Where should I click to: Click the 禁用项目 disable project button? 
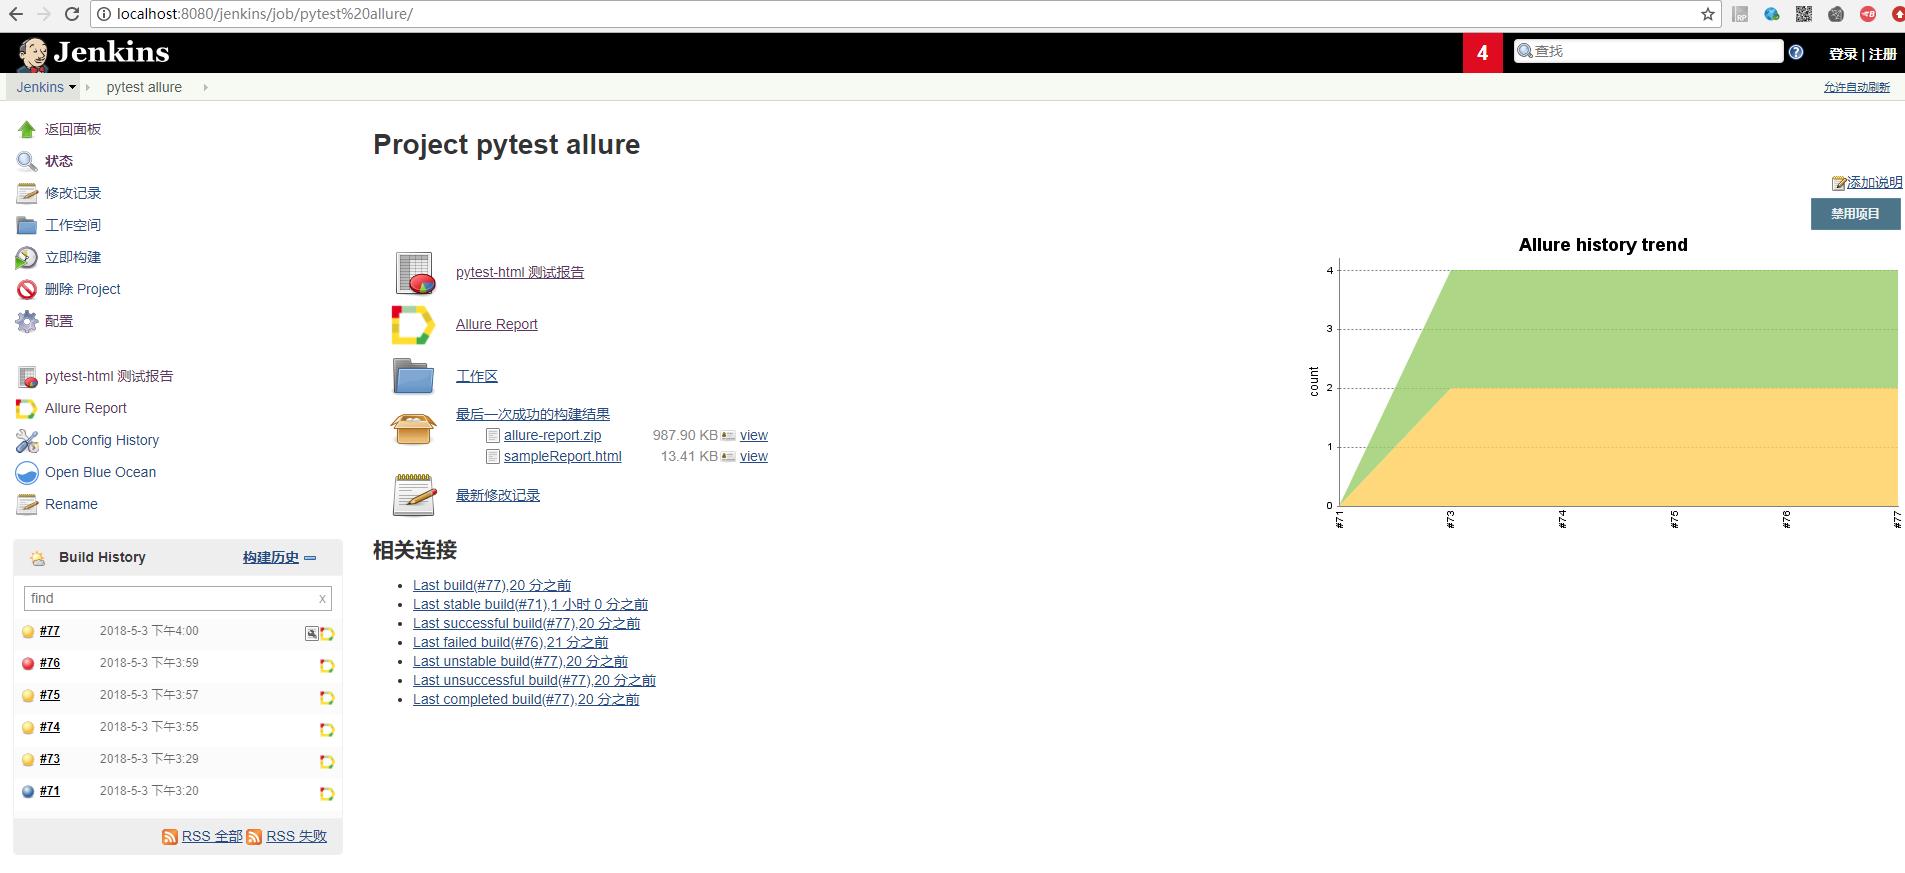click(1855, 214)
